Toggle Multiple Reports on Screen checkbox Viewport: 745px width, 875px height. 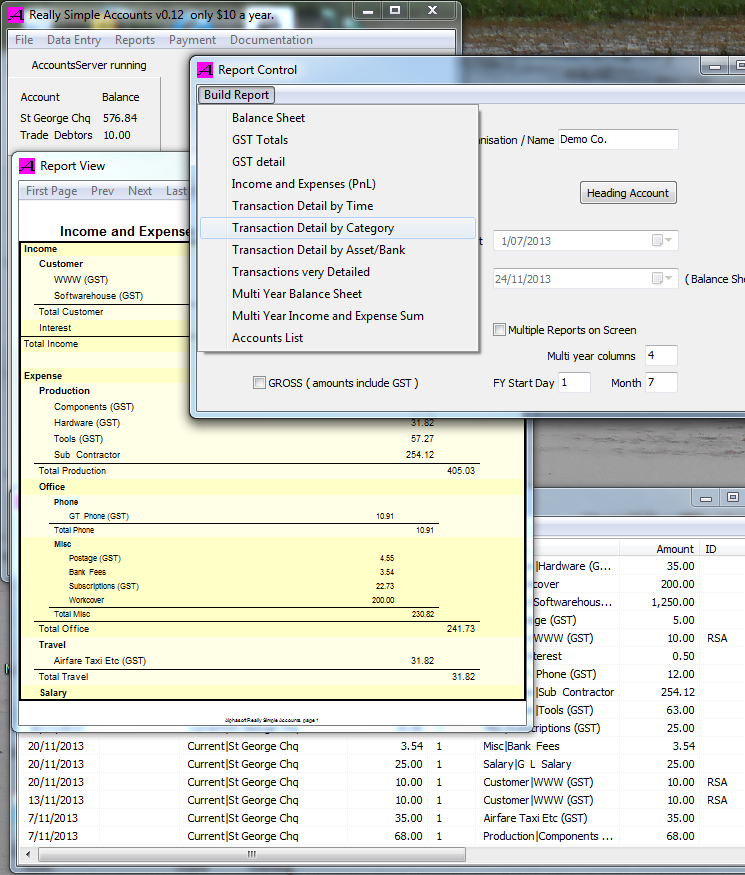tap(500, 330)
